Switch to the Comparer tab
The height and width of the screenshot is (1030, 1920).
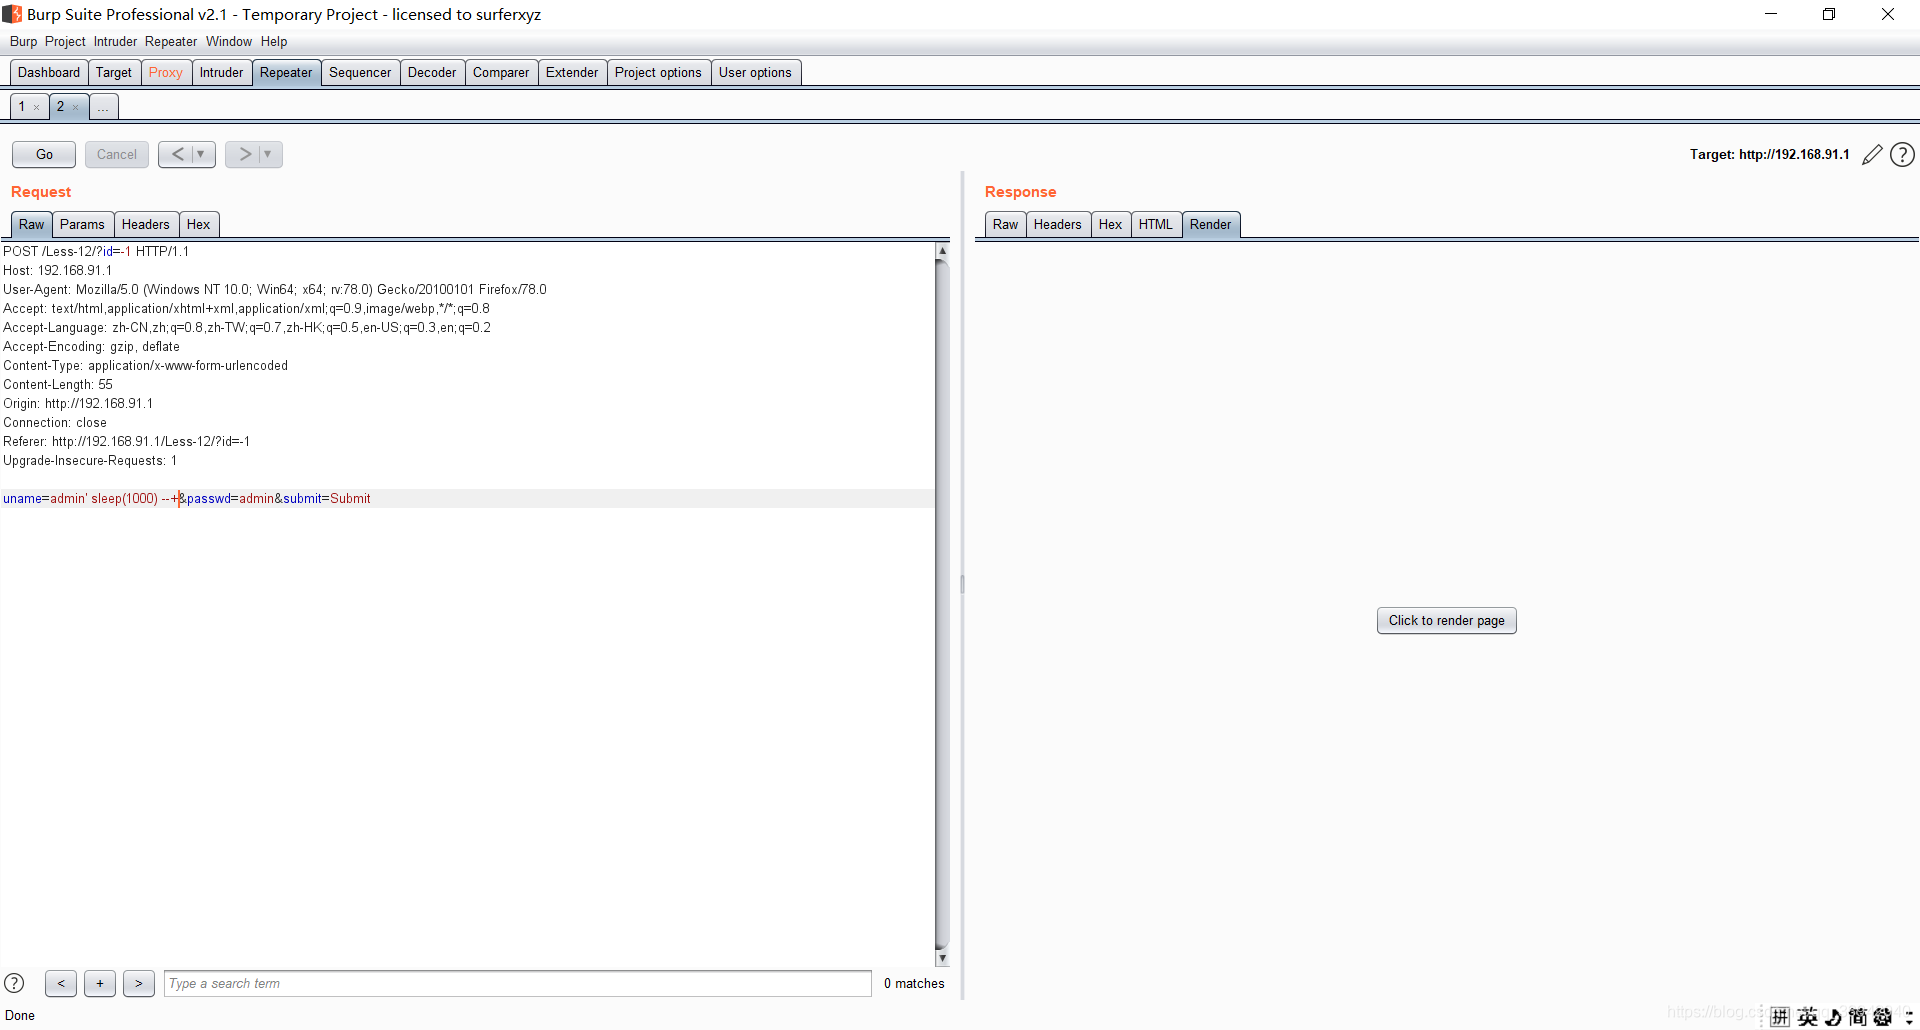point(501,73)
